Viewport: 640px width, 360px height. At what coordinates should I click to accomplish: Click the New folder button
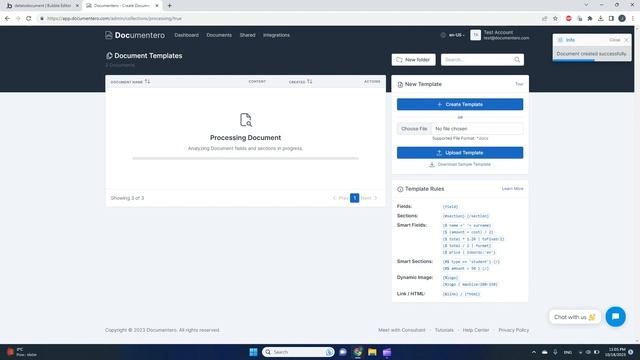[x=413, y=60]
